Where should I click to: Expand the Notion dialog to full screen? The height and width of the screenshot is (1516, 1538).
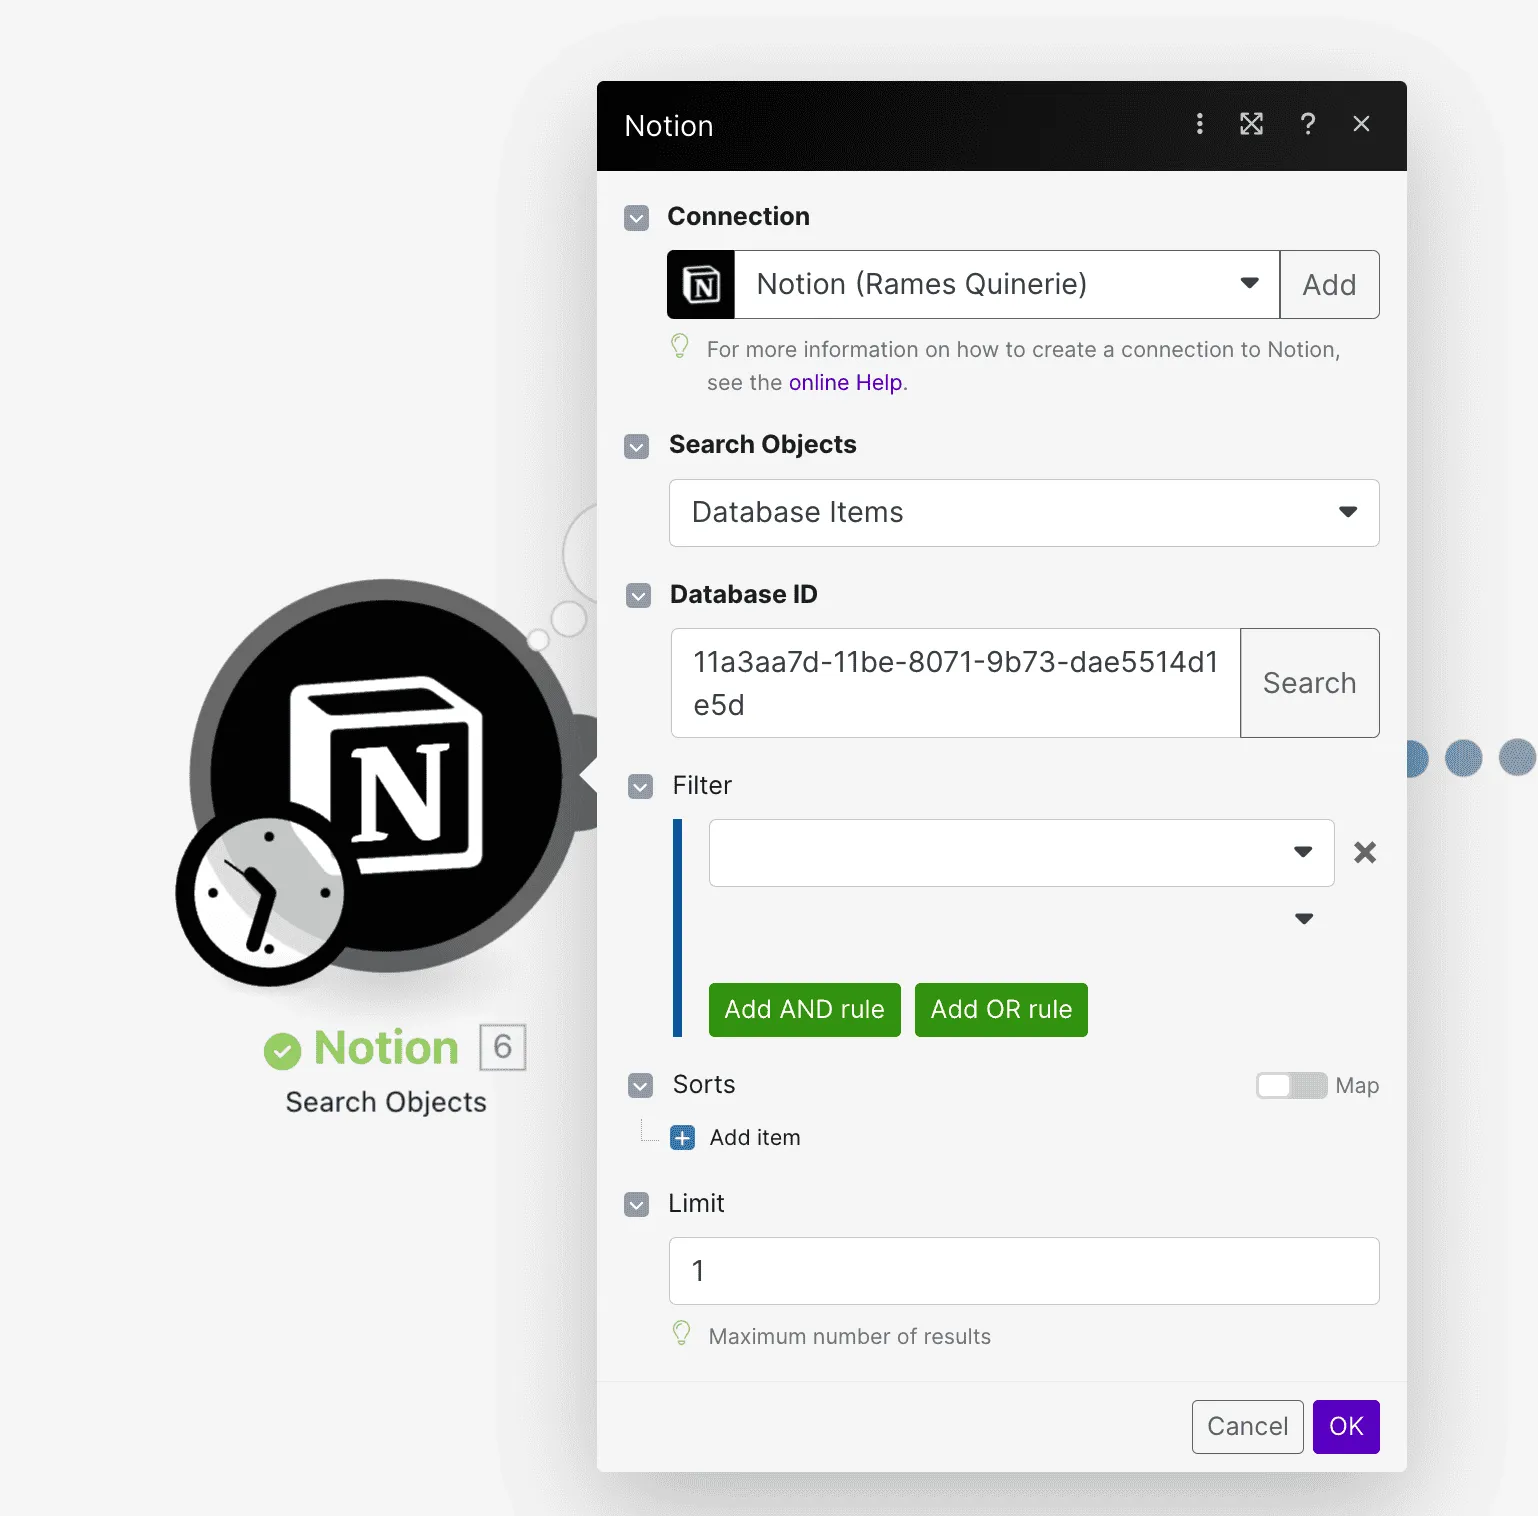point(1251,124)
